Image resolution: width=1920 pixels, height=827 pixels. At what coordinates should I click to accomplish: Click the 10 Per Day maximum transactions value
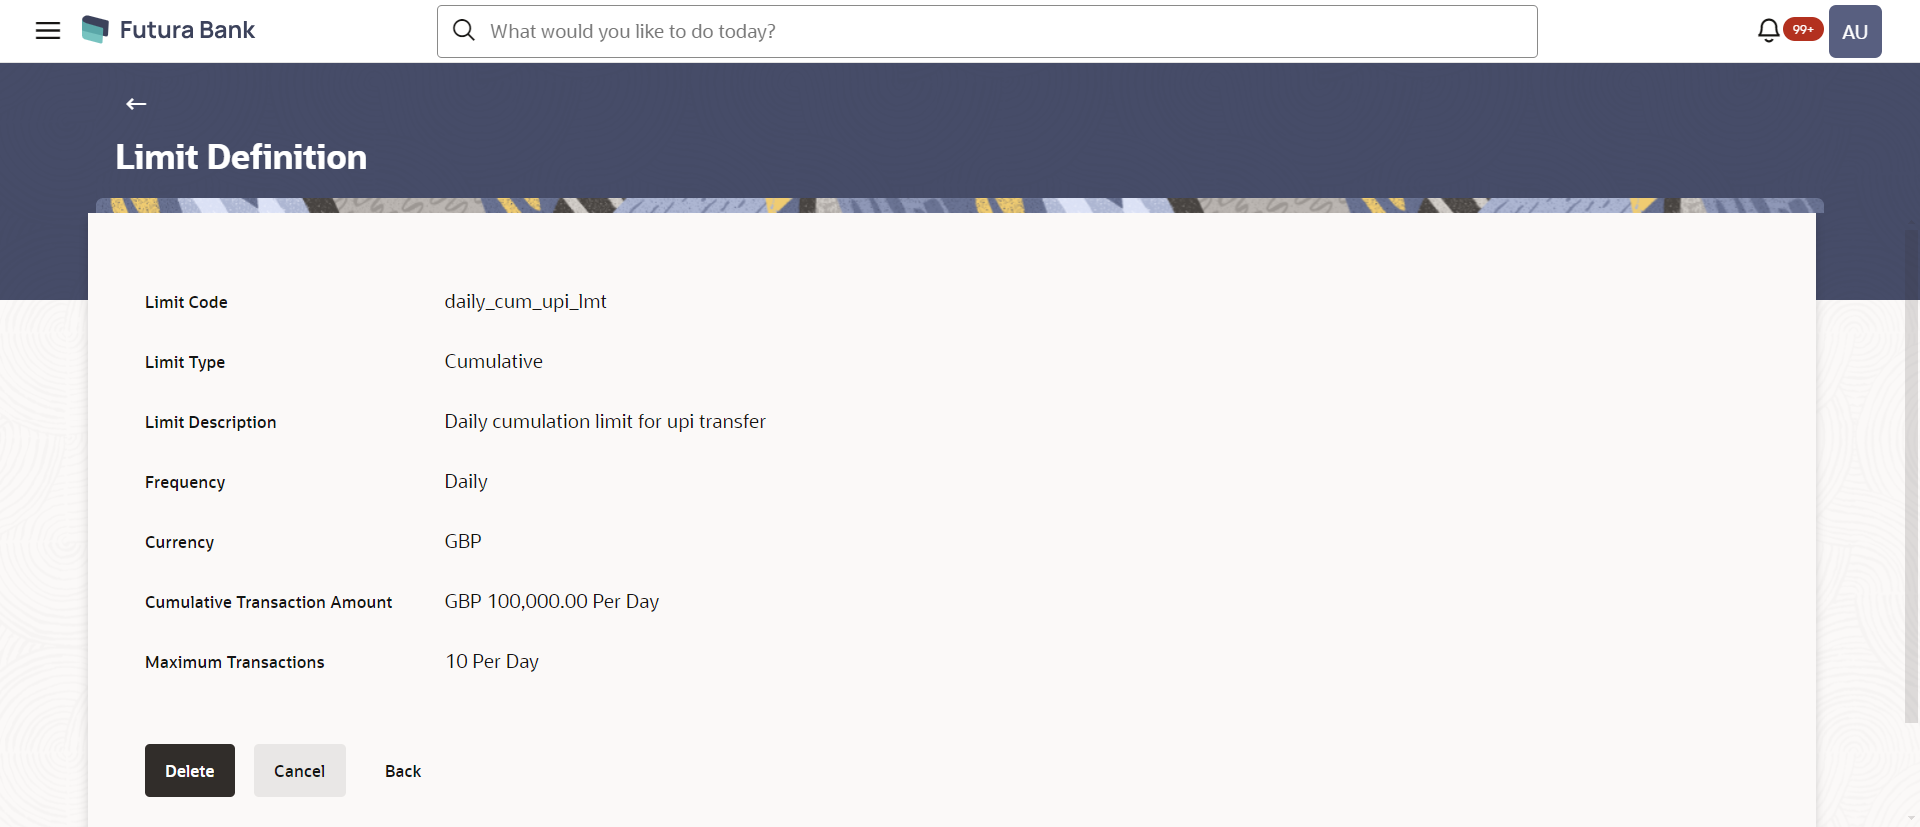492,661
